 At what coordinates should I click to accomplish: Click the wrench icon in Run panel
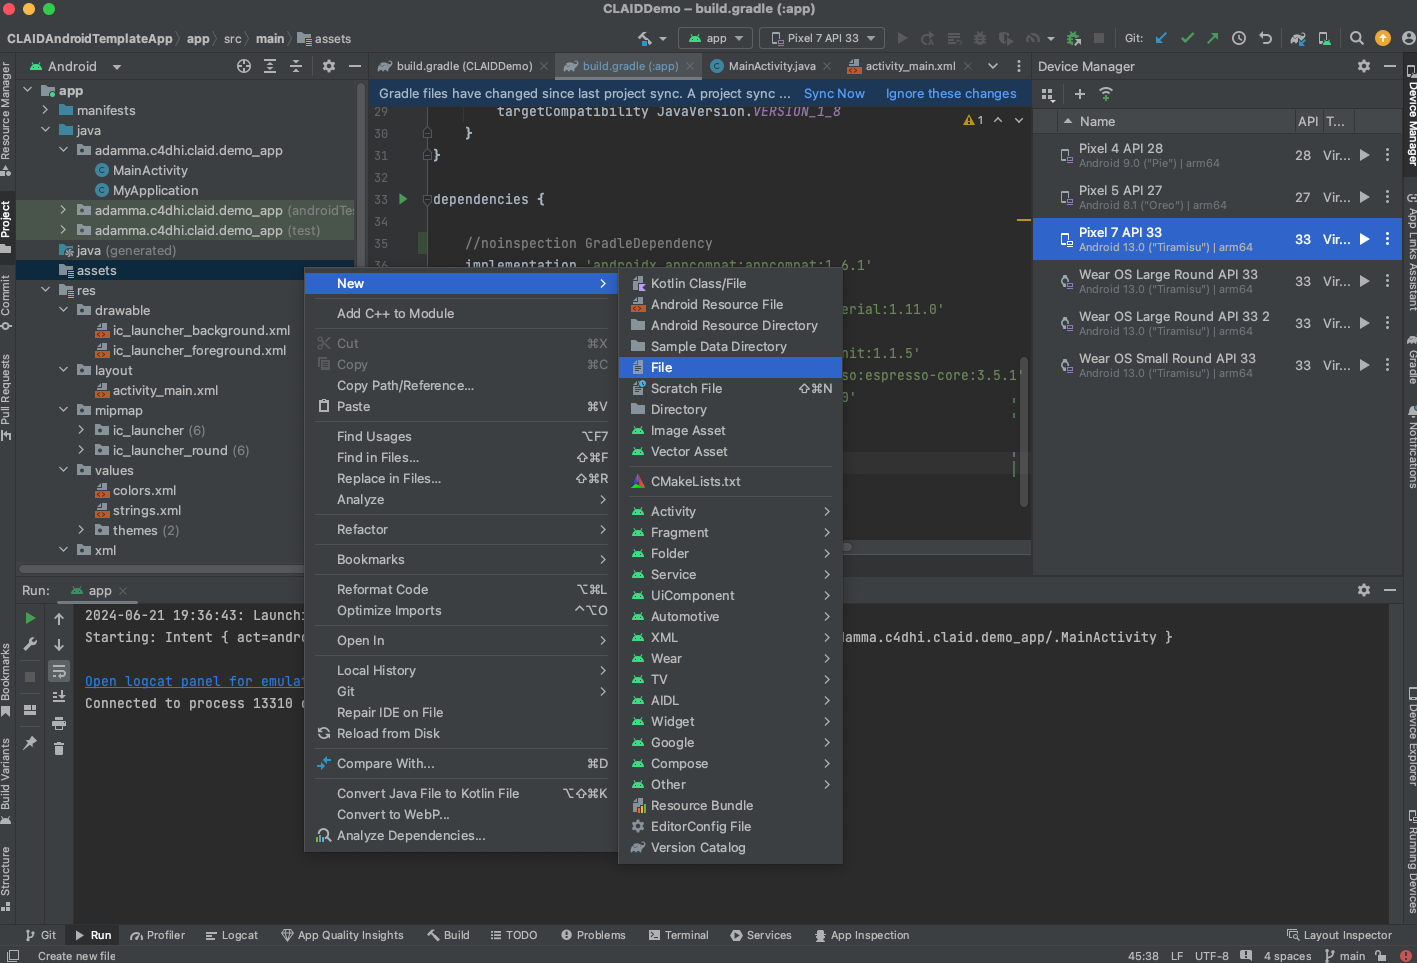30,645
